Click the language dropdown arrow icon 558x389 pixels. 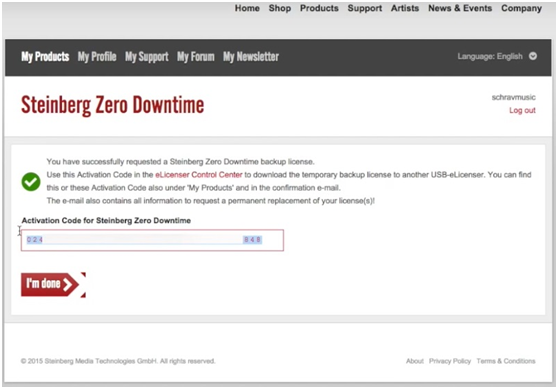point(533,56)
